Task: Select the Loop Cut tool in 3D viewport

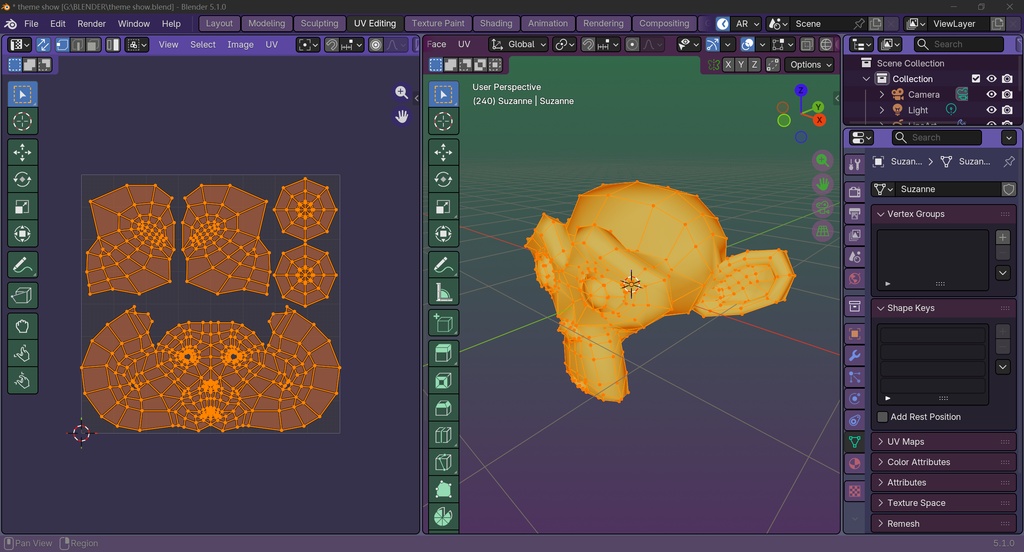Action: coord(443,435)
